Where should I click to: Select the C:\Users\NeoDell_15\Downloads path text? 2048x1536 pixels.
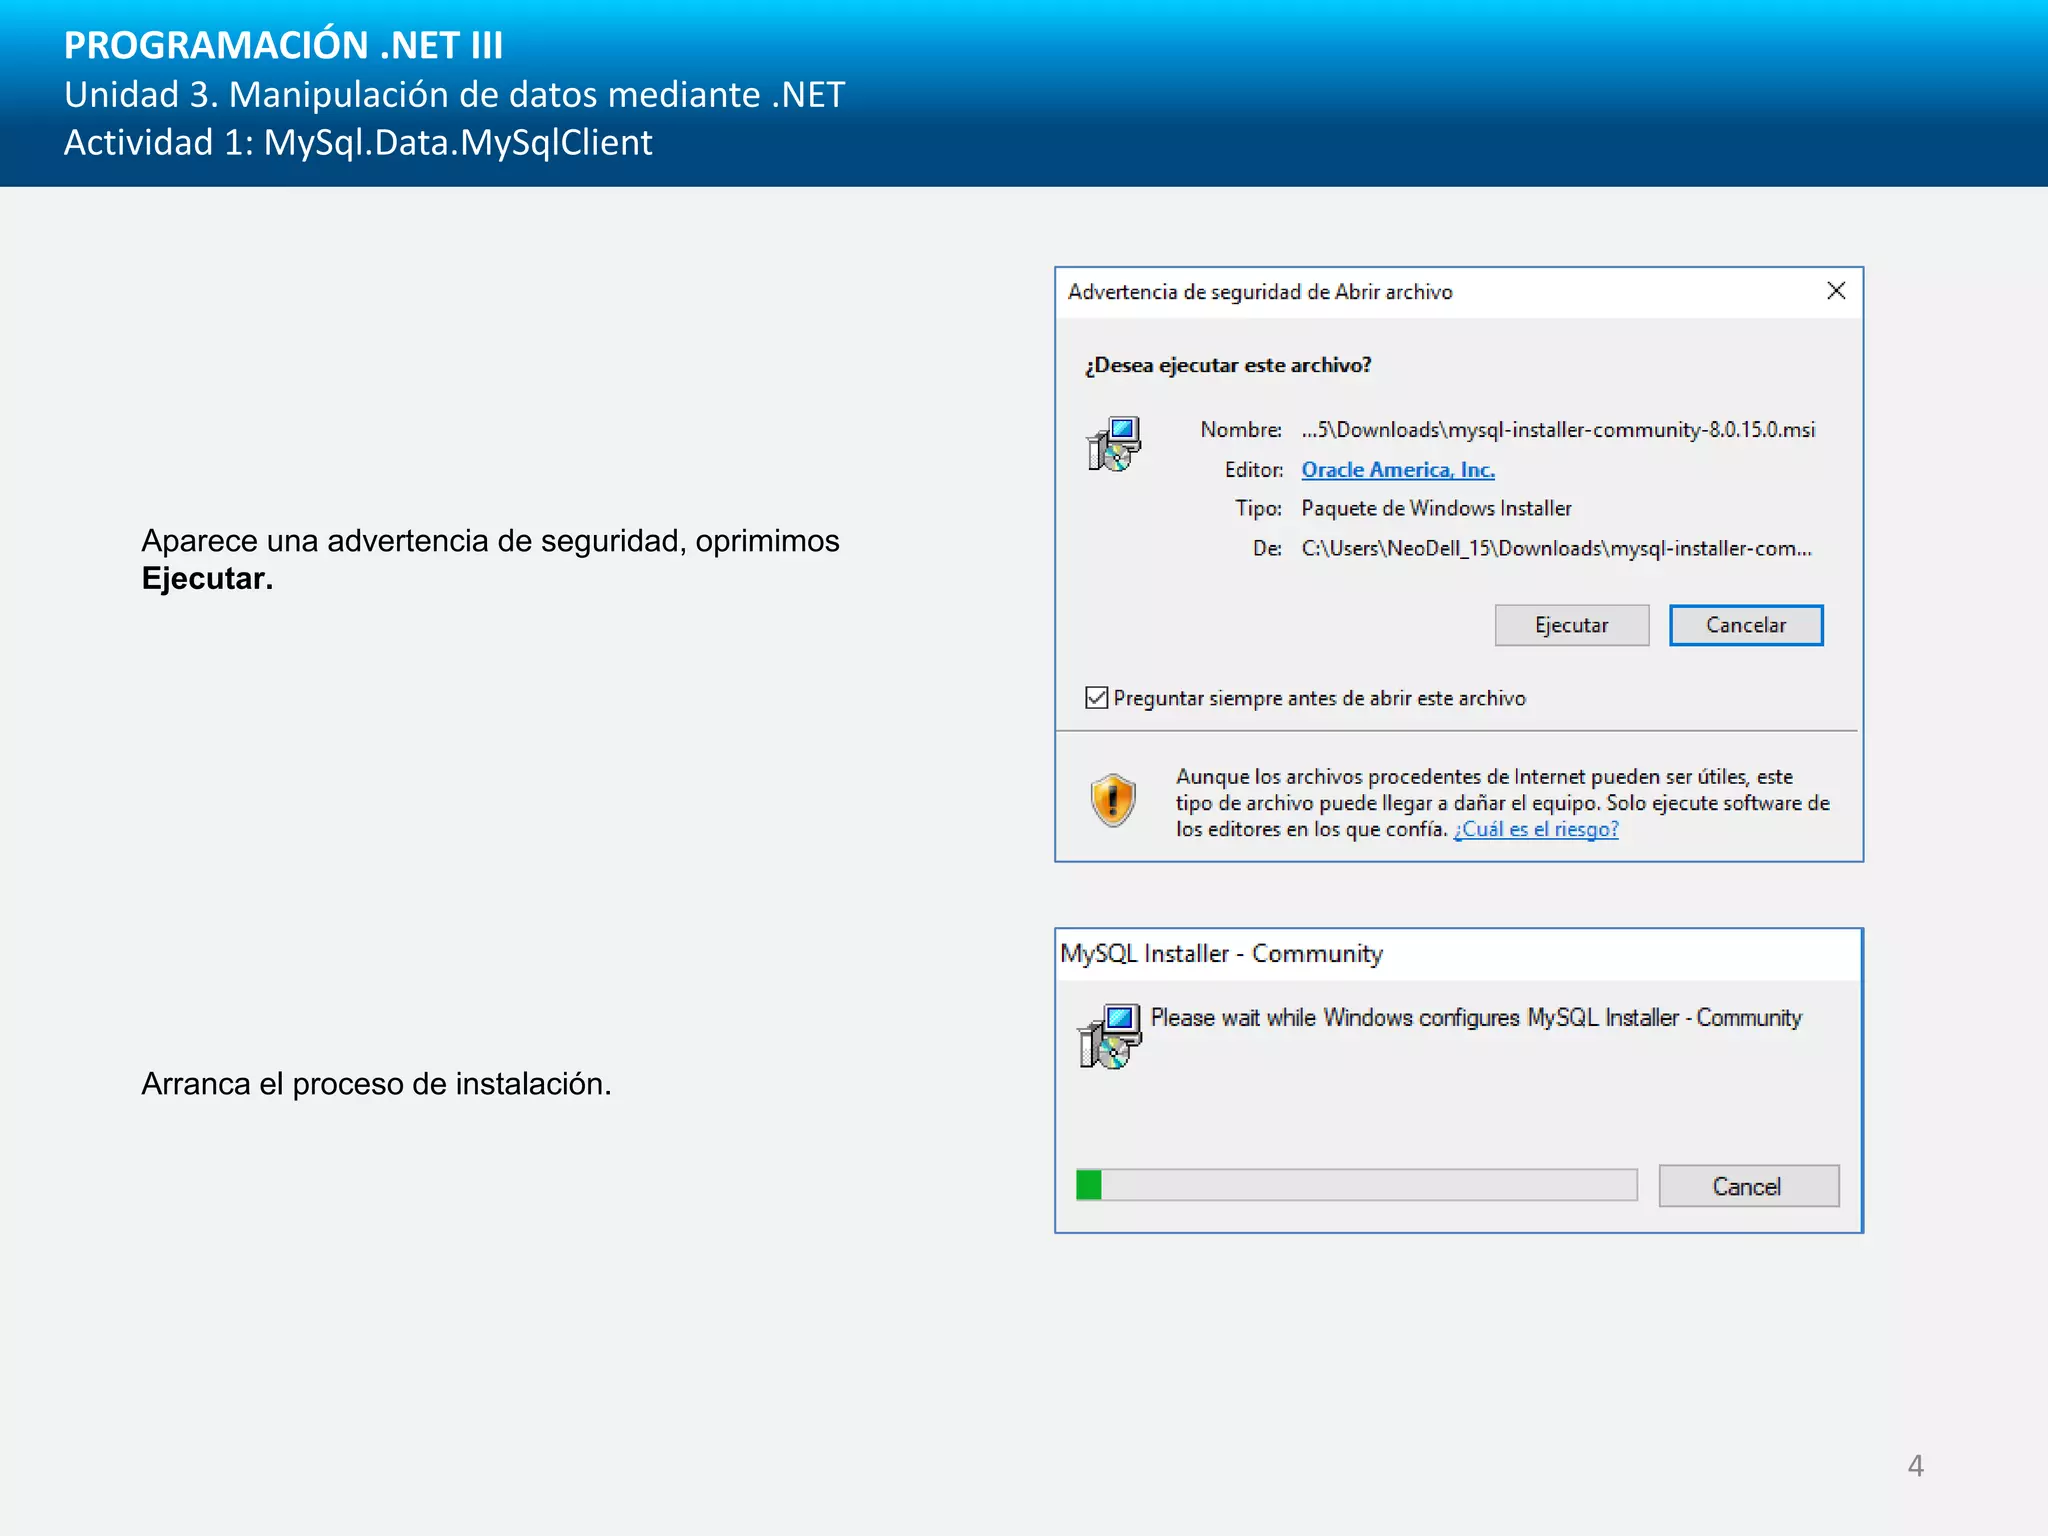[x=1556, y=548]
